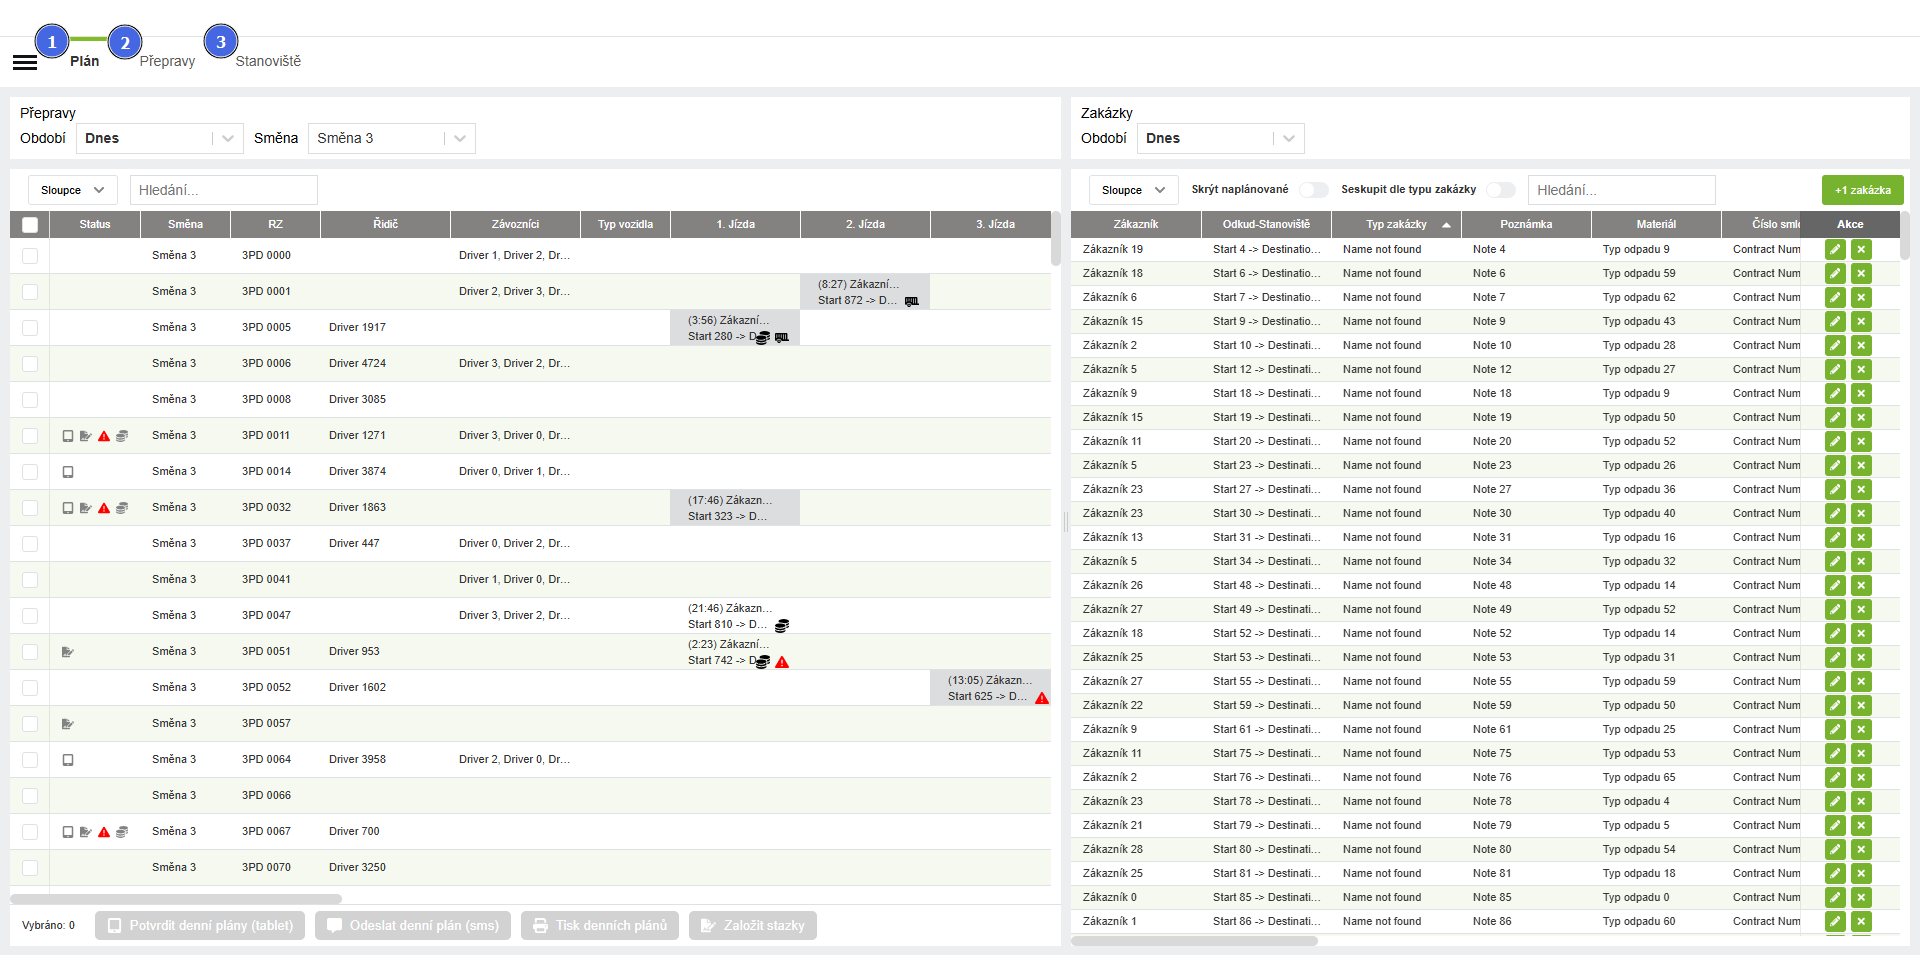Check the row checkbox for 3PD 0000
The image size is (1920, 955).
click(x=30, y=256)
